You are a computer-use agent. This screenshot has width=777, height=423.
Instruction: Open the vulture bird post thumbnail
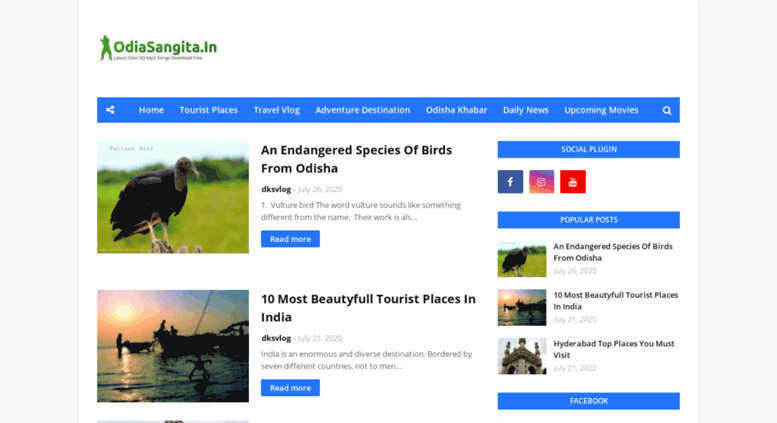pyautogui.click(x=173, y=197)
